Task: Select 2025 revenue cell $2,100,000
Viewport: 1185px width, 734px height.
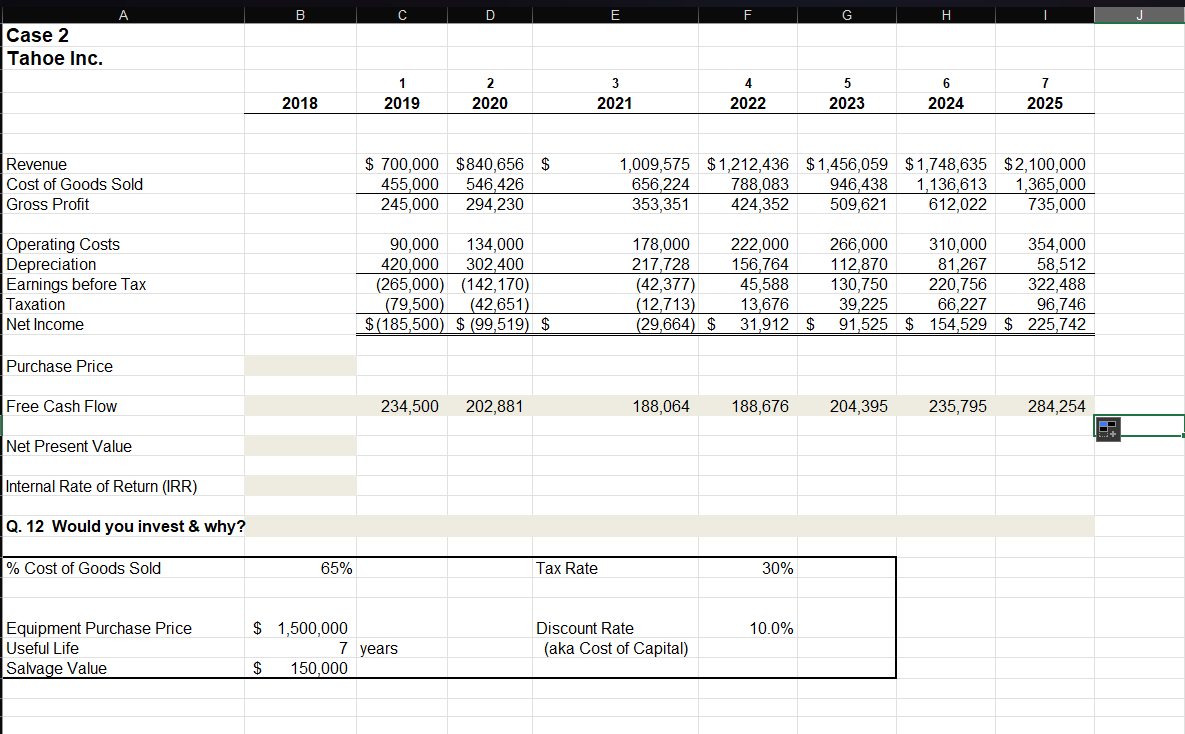Action: pos(1044,164)
